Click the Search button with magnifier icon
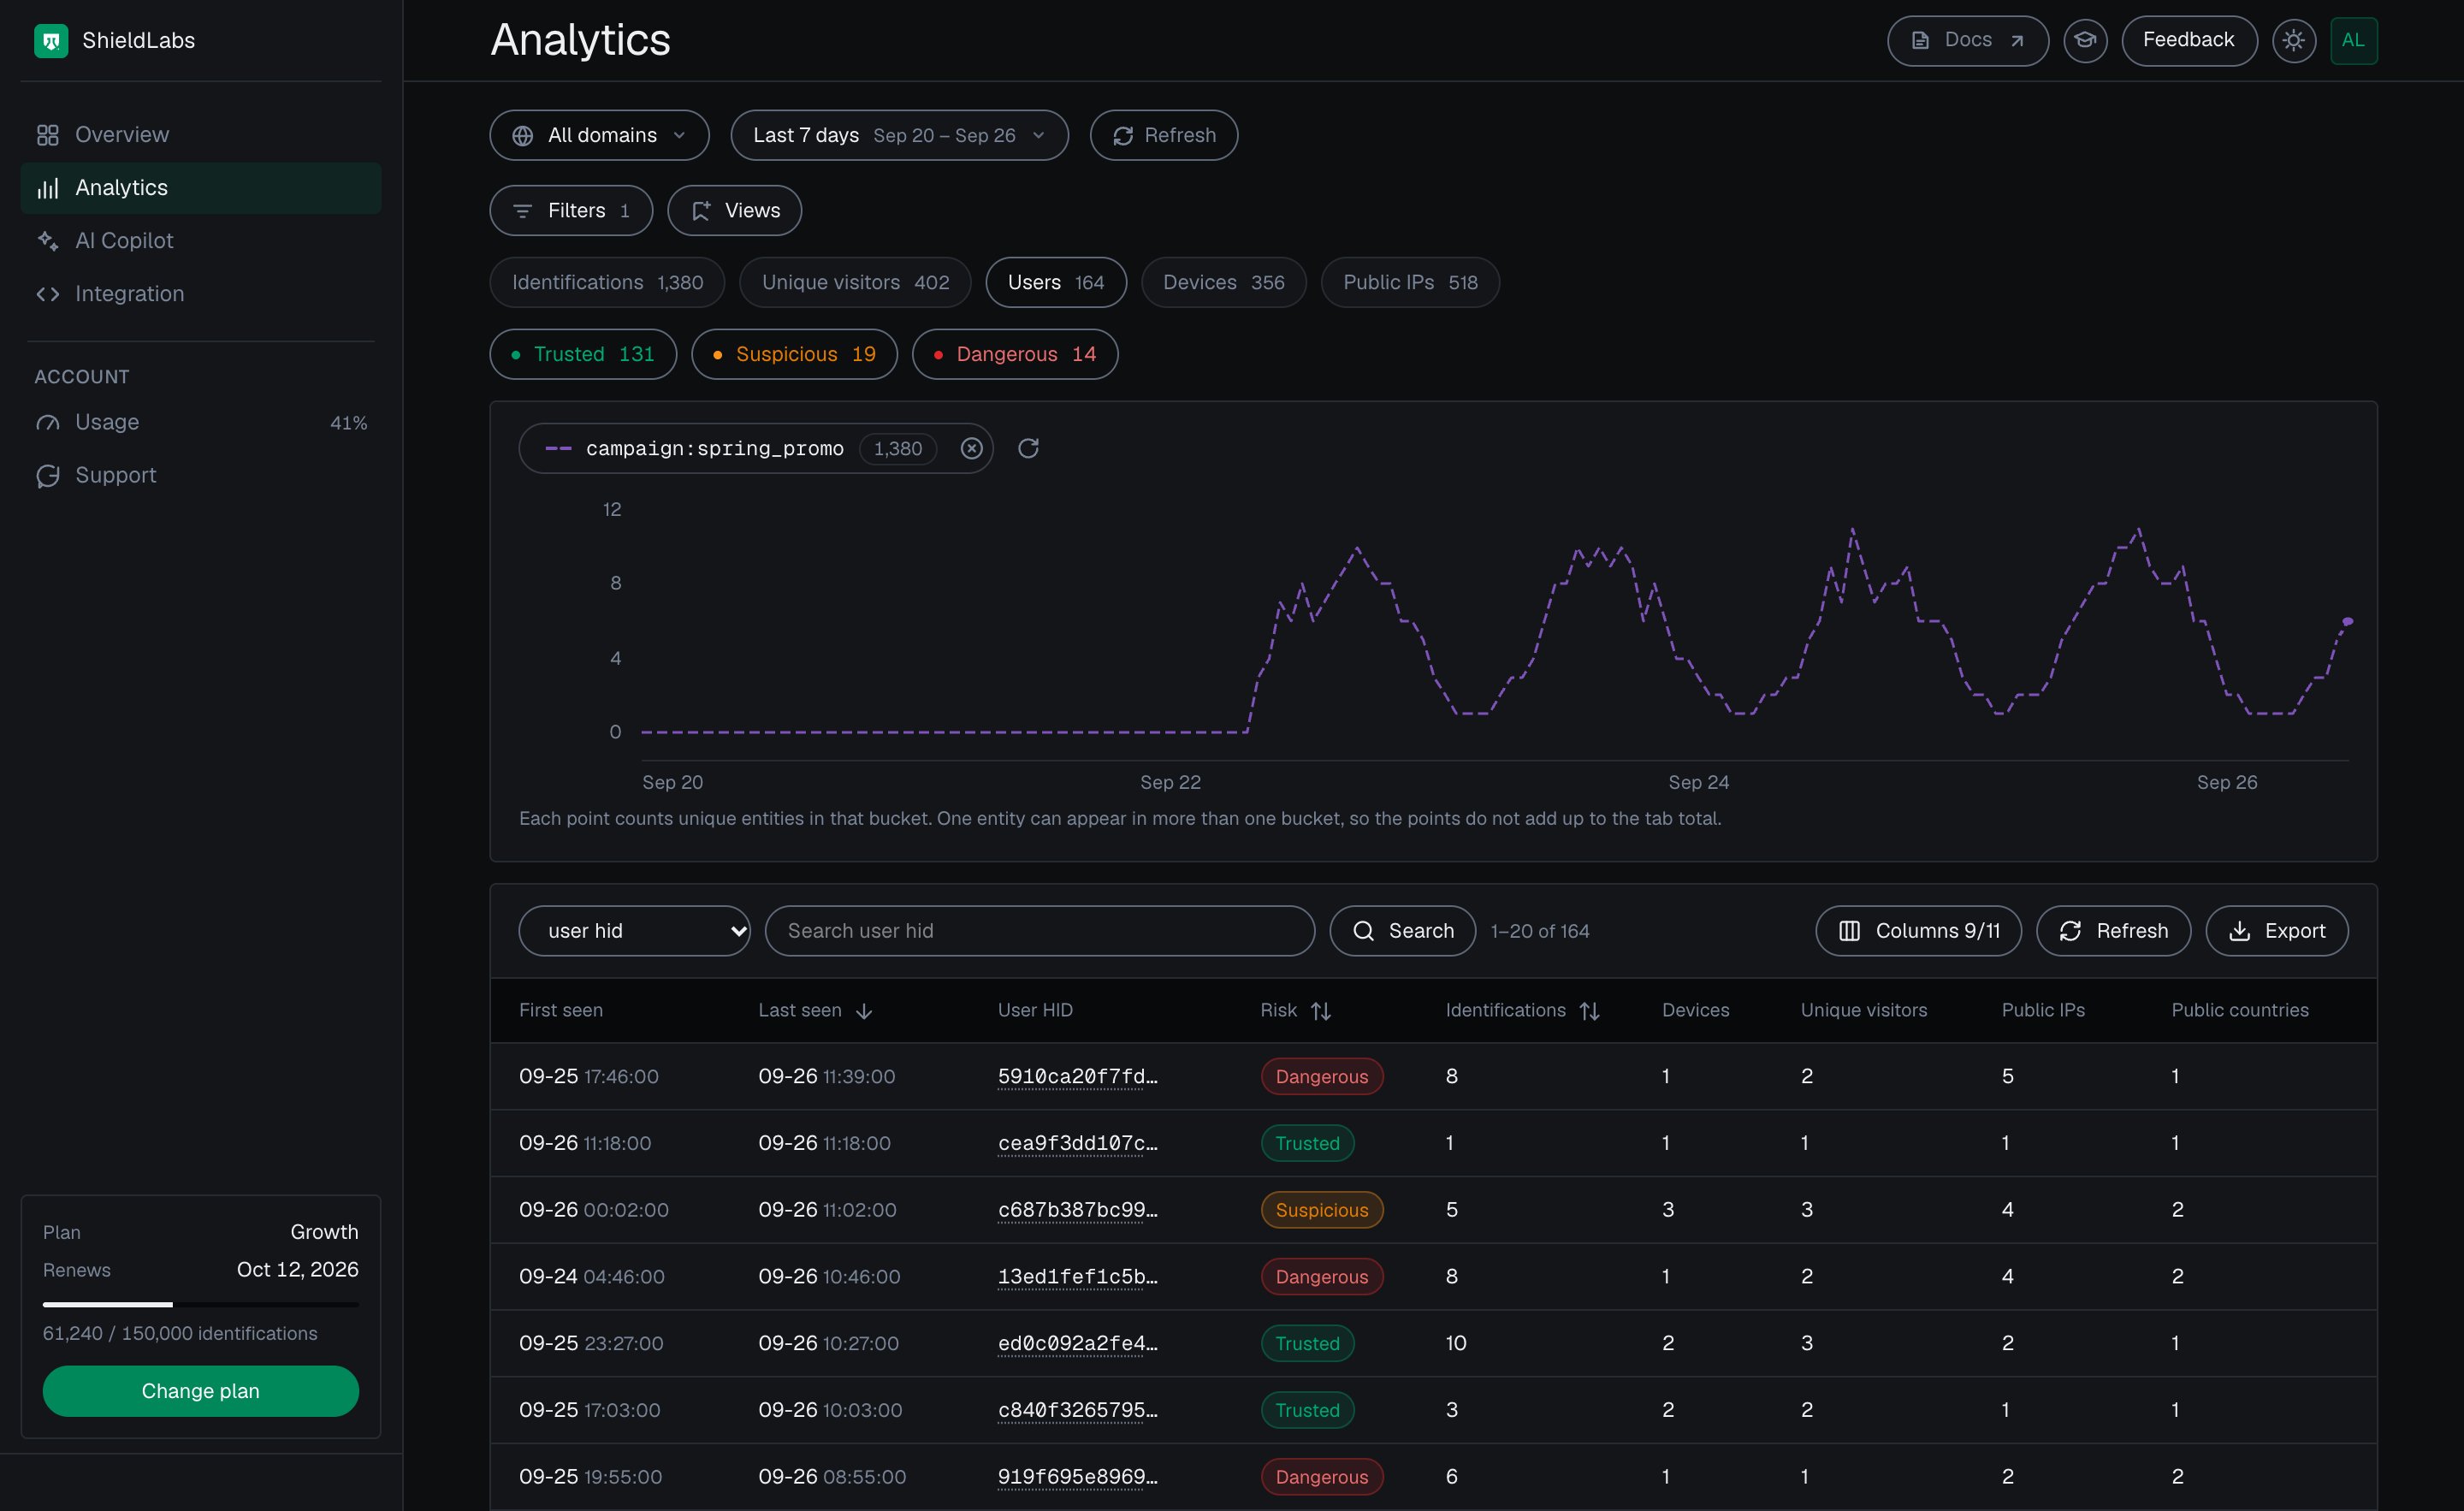The image size is (2464, 1511). (x=1402, y=931)
